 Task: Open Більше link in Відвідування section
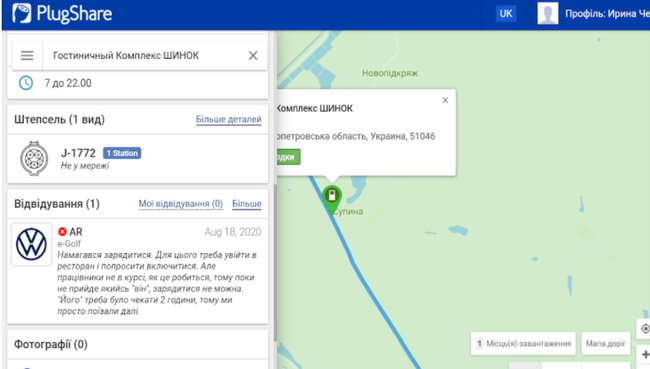tap(247, 204)
